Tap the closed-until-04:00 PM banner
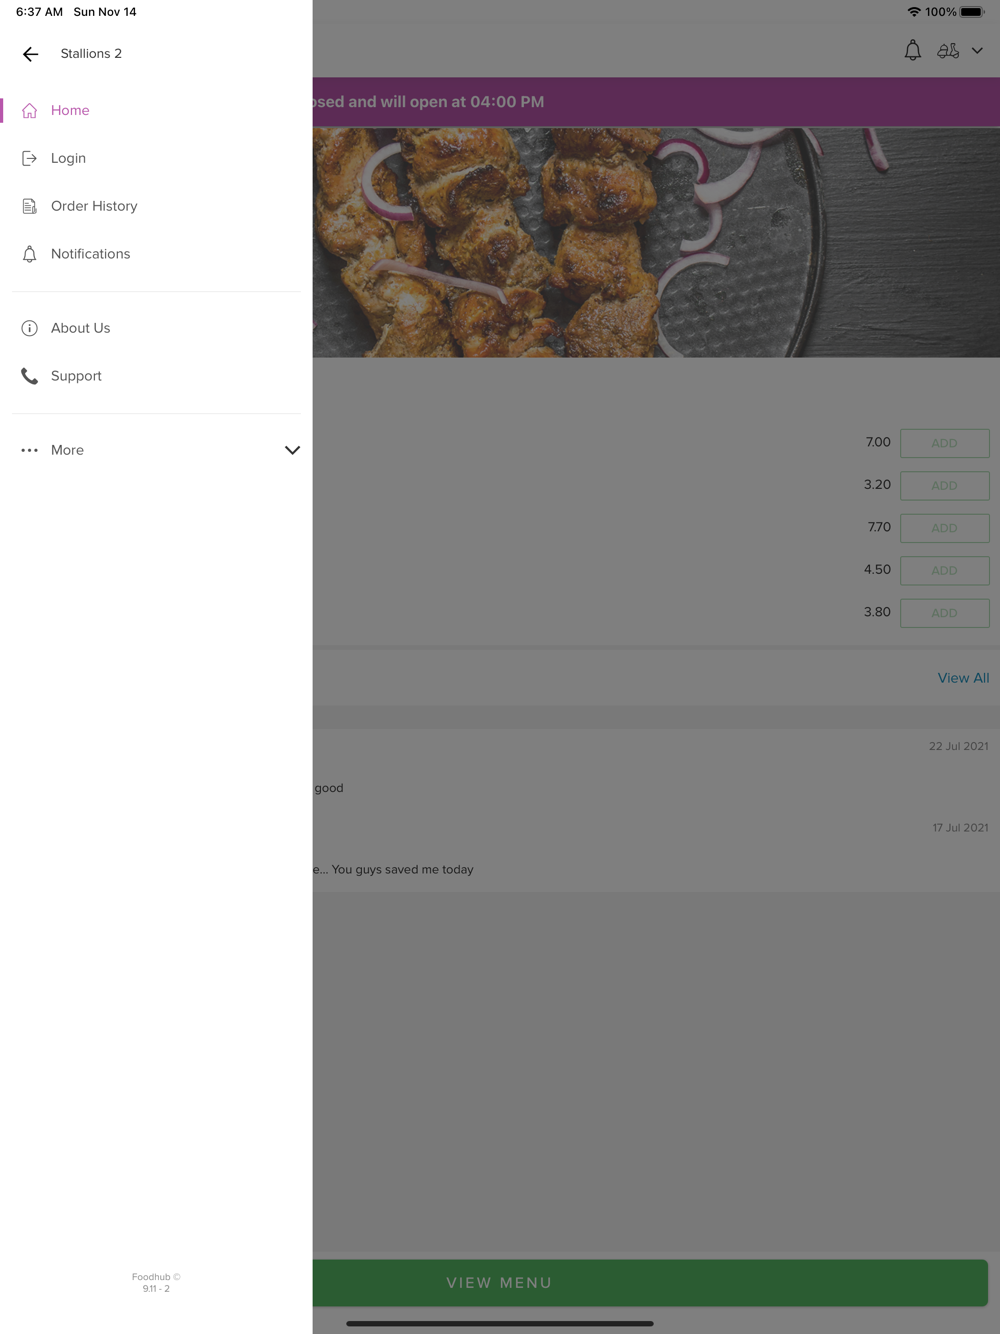This screenshot has height=1334, width=1000. coord(656,102)
